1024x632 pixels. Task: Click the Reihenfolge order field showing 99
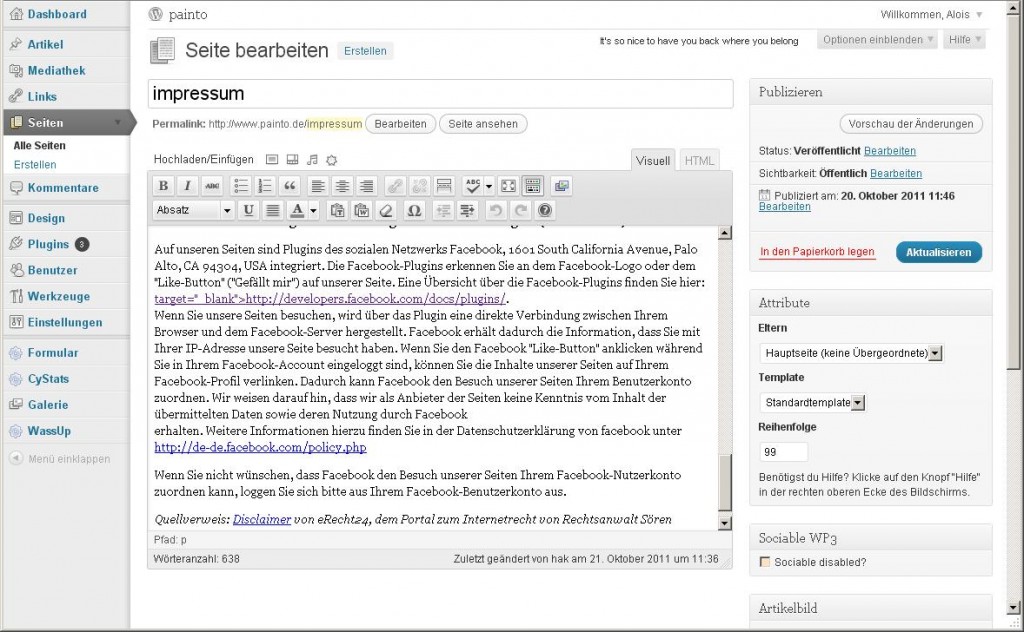(x=783, y=452)
